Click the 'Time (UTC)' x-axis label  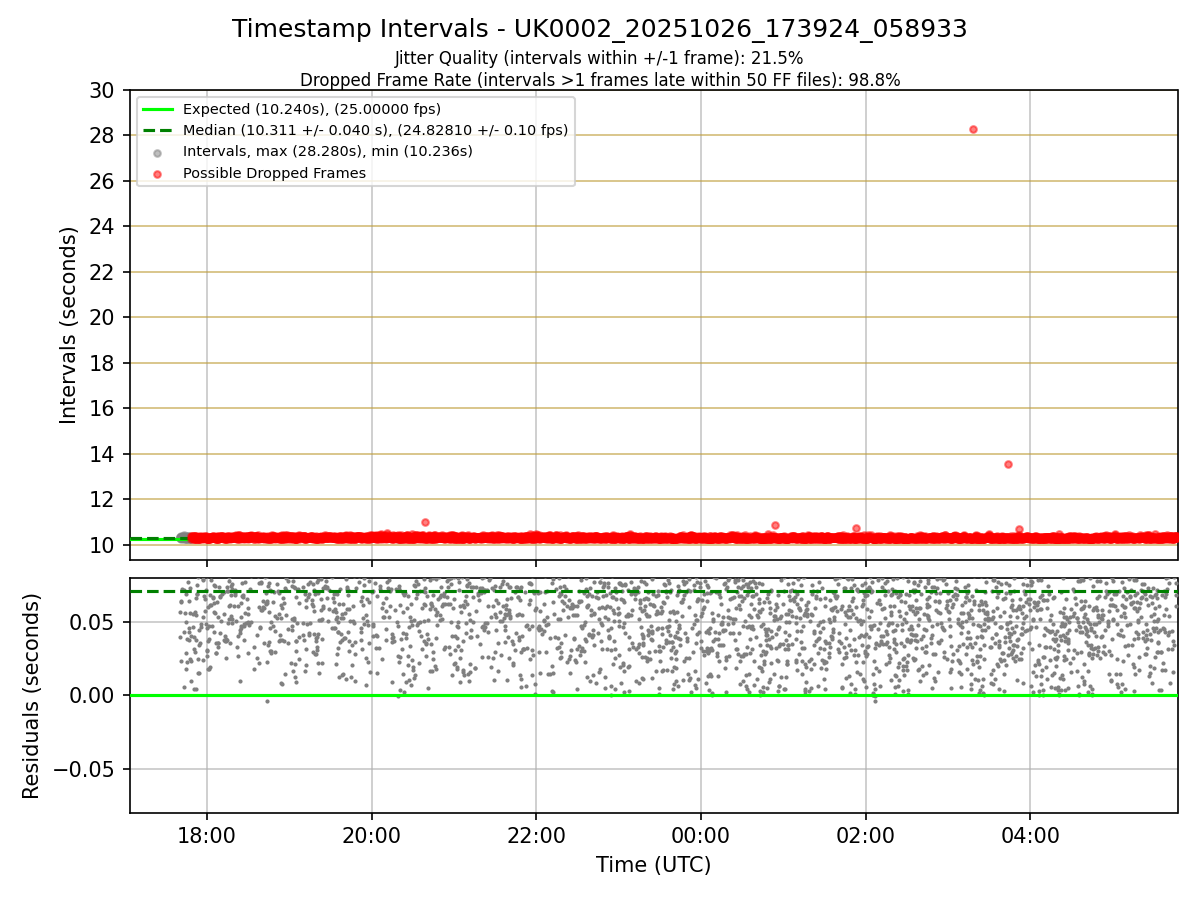pyautogui.click(x=653, y=865)
